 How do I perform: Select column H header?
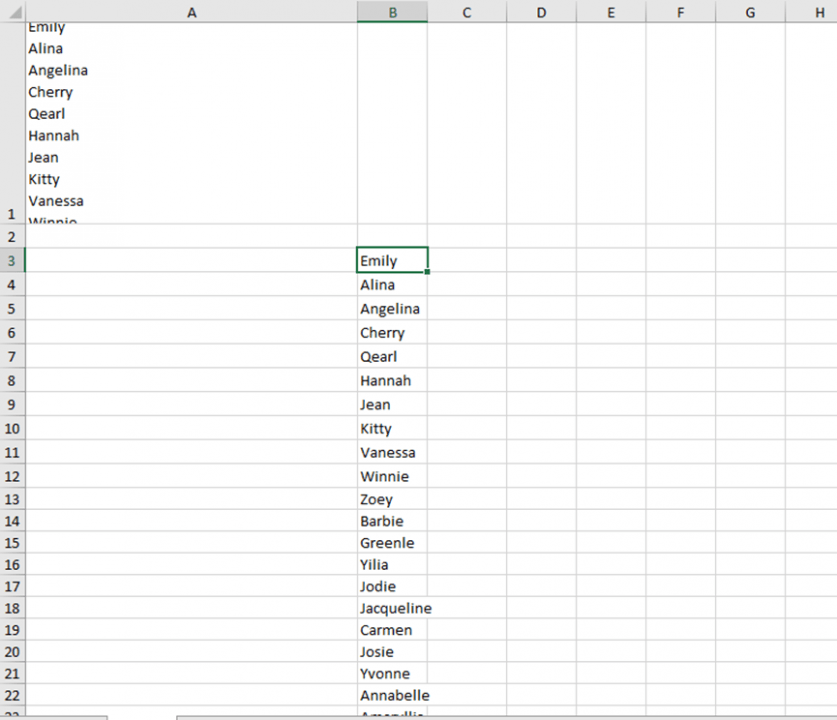pyautogui.click(x=816, y=12)
